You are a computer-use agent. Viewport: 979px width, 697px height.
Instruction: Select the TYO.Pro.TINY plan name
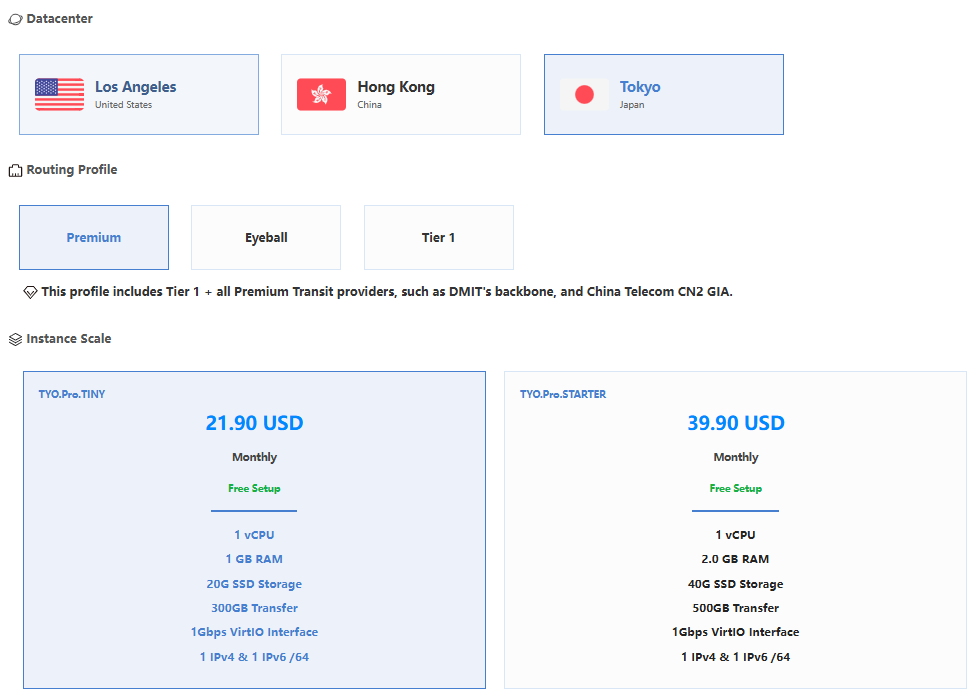click(72, 394)
